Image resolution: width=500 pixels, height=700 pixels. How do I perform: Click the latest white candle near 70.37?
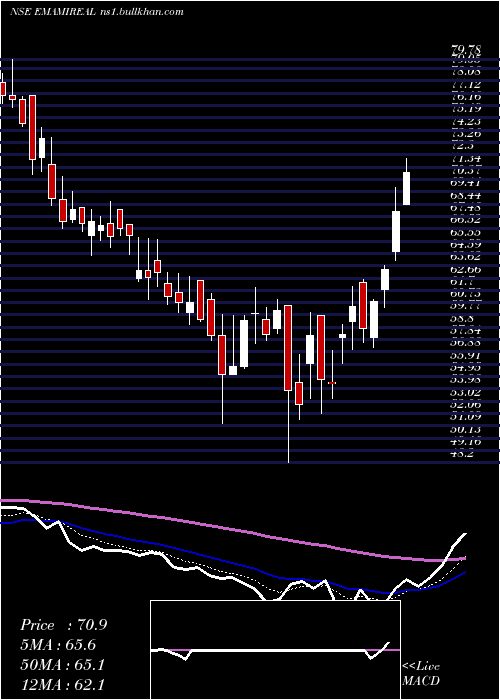[x=406, y=188]
